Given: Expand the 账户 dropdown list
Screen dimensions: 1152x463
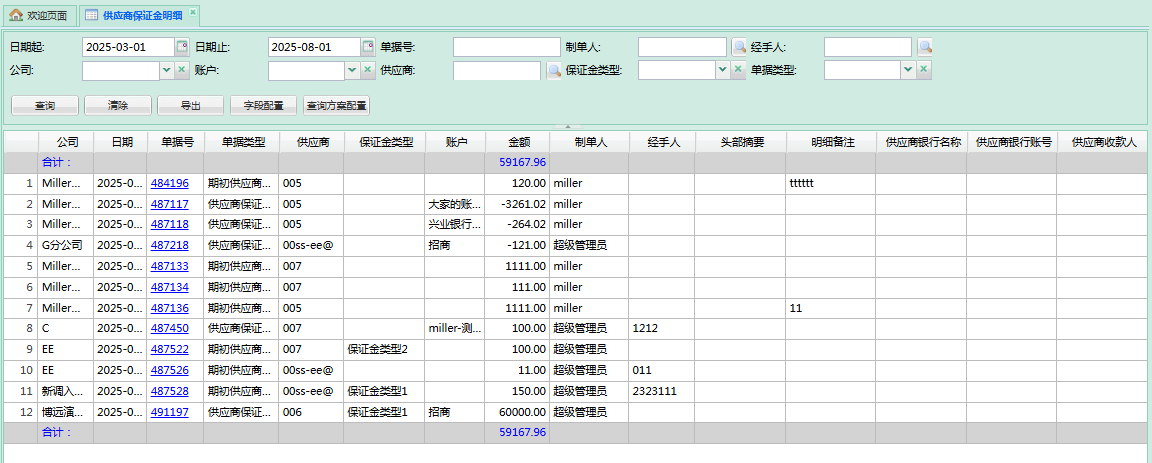Looking at the screenshot, I should pos(352,71).
